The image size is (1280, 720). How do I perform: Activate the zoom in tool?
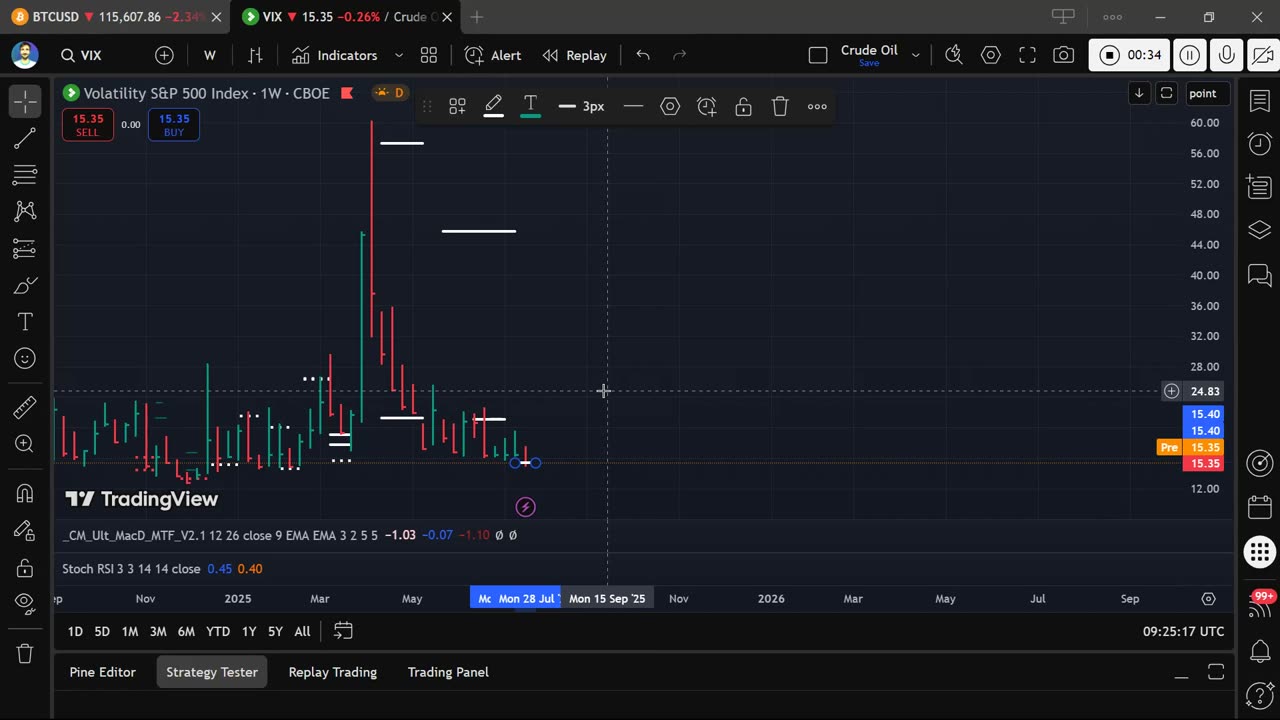coord(25,443)
